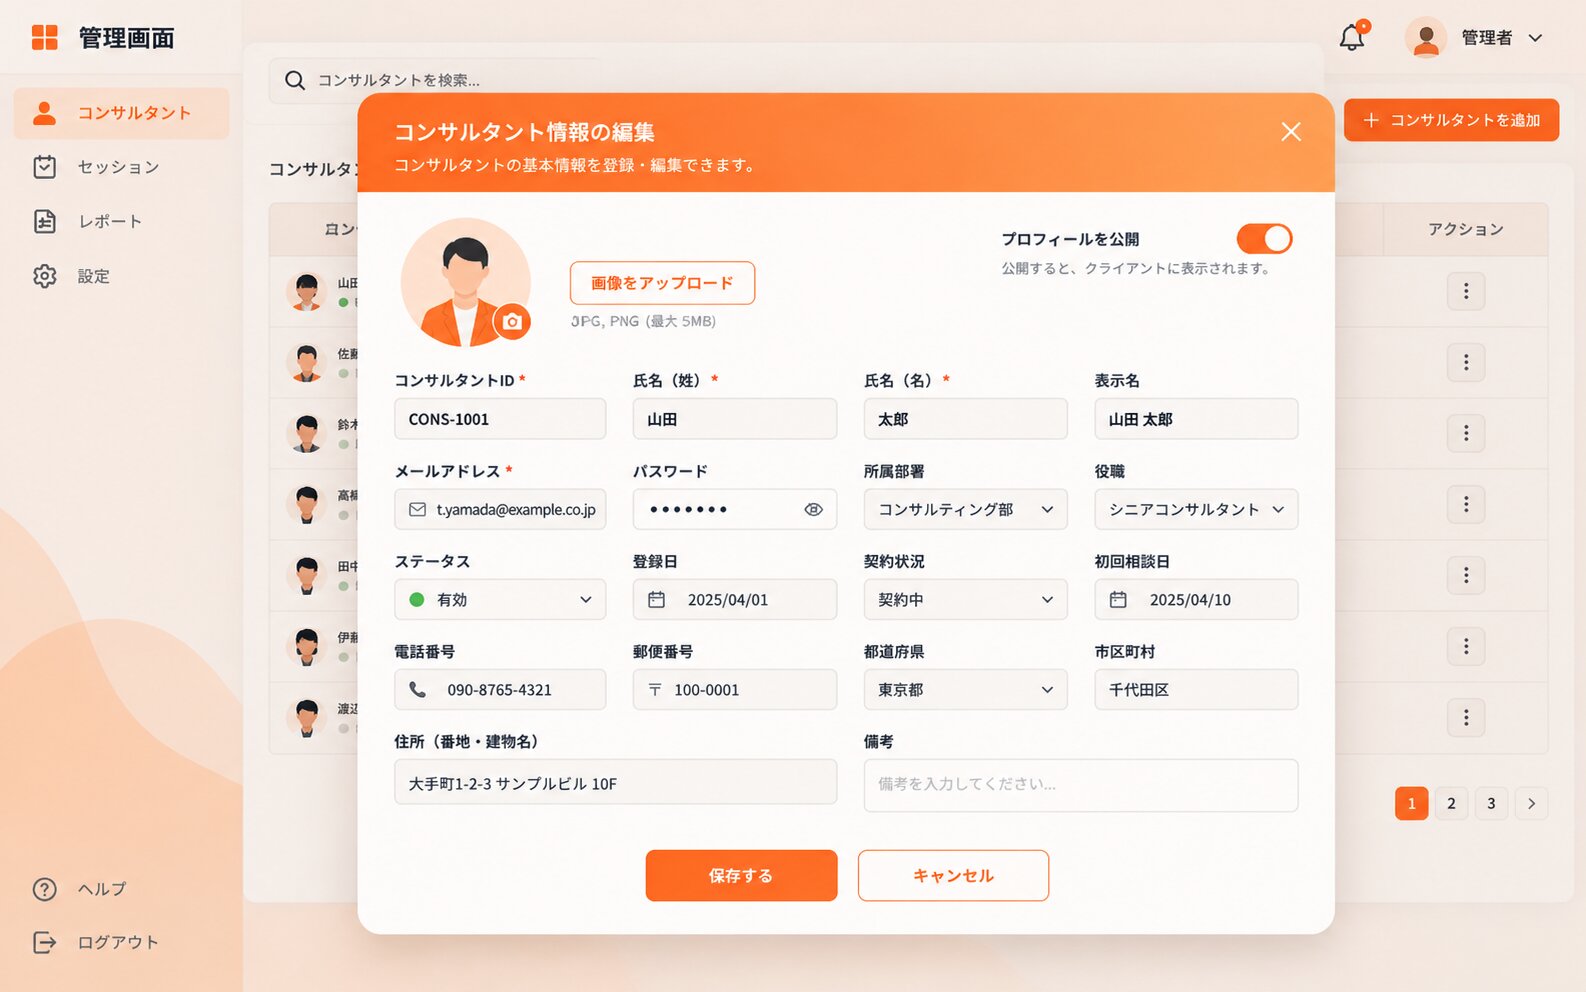Viewport: 1586px width, 992px height.
Task: Open the 都道府県 dropdown showing 東京都
Action: coord(966,690)
